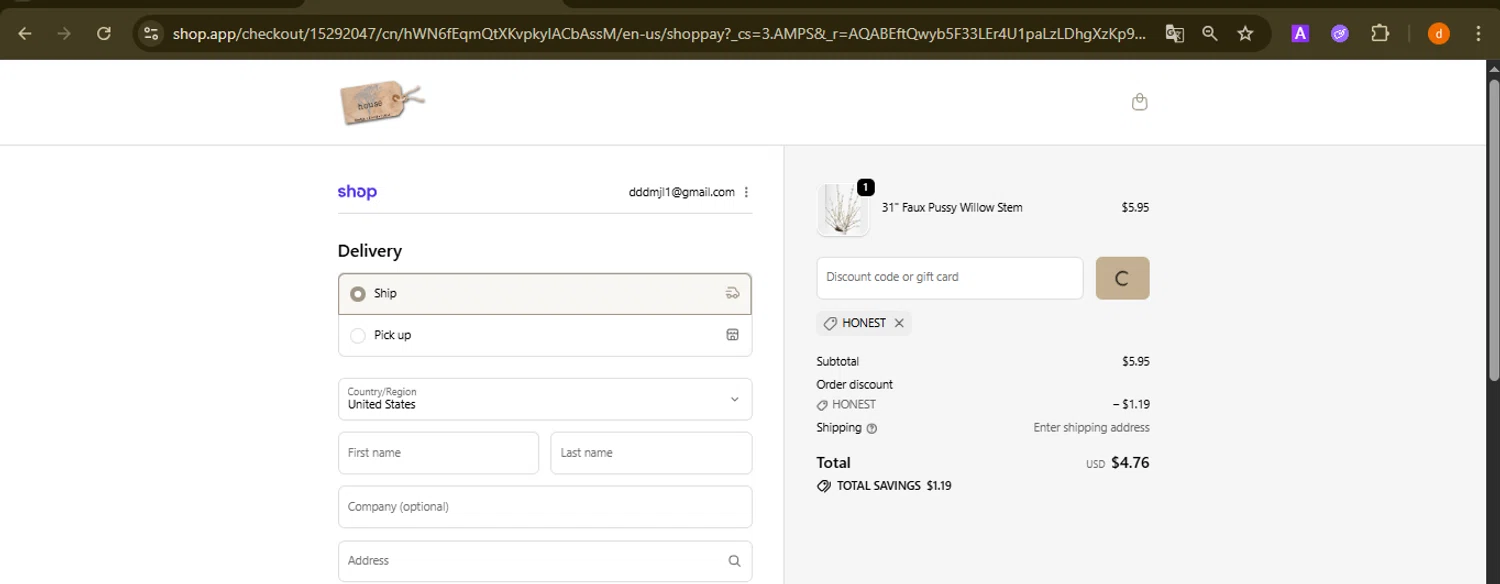This screenshot has height=584, width=1500.
Task: Select the Pick up delivery option
Action: tap(358, 336)
